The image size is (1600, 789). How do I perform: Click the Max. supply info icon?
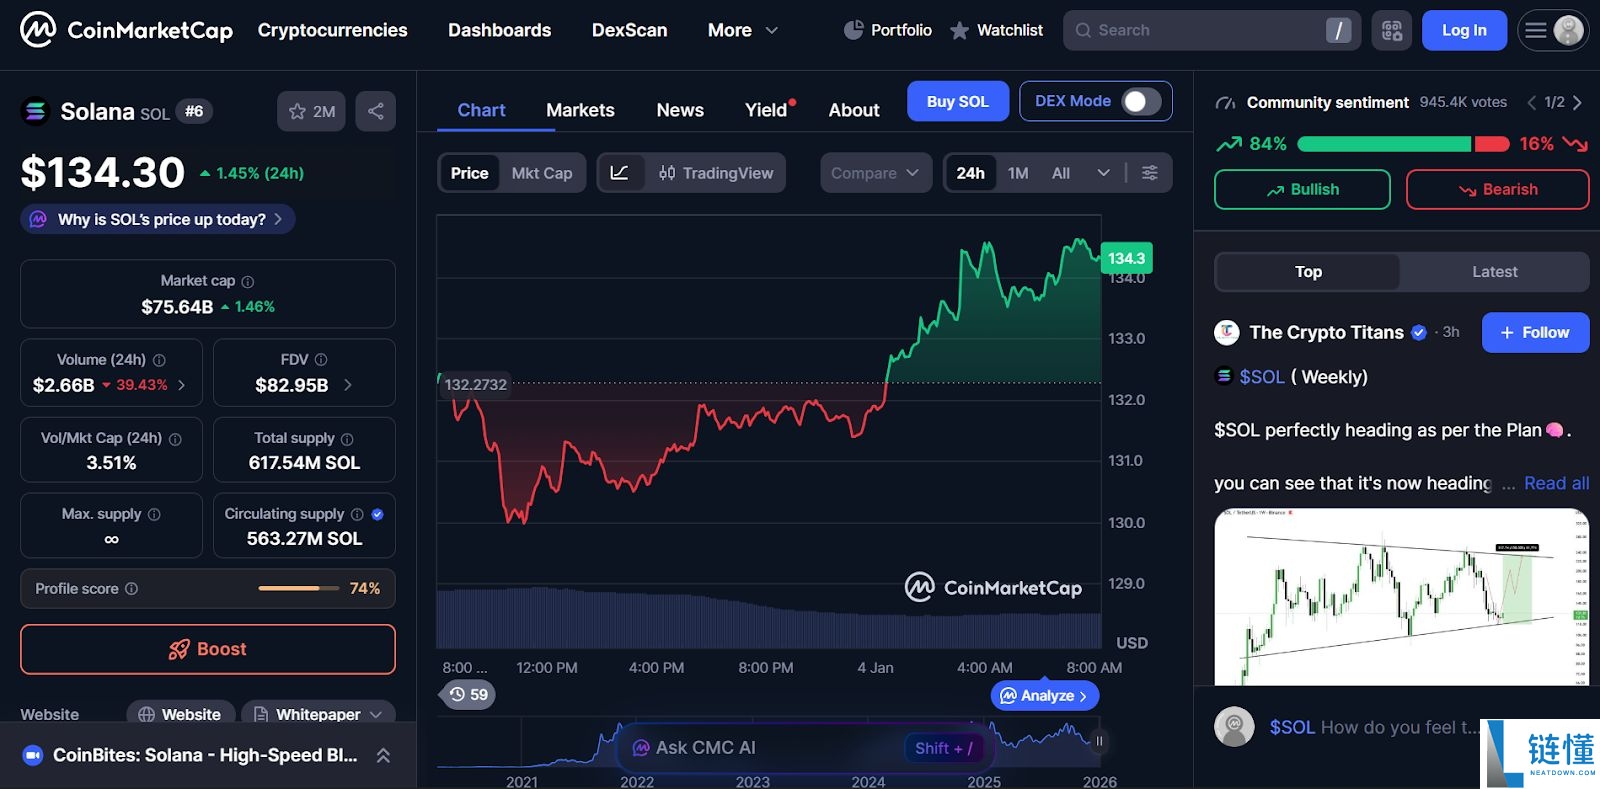coord(154,514)
